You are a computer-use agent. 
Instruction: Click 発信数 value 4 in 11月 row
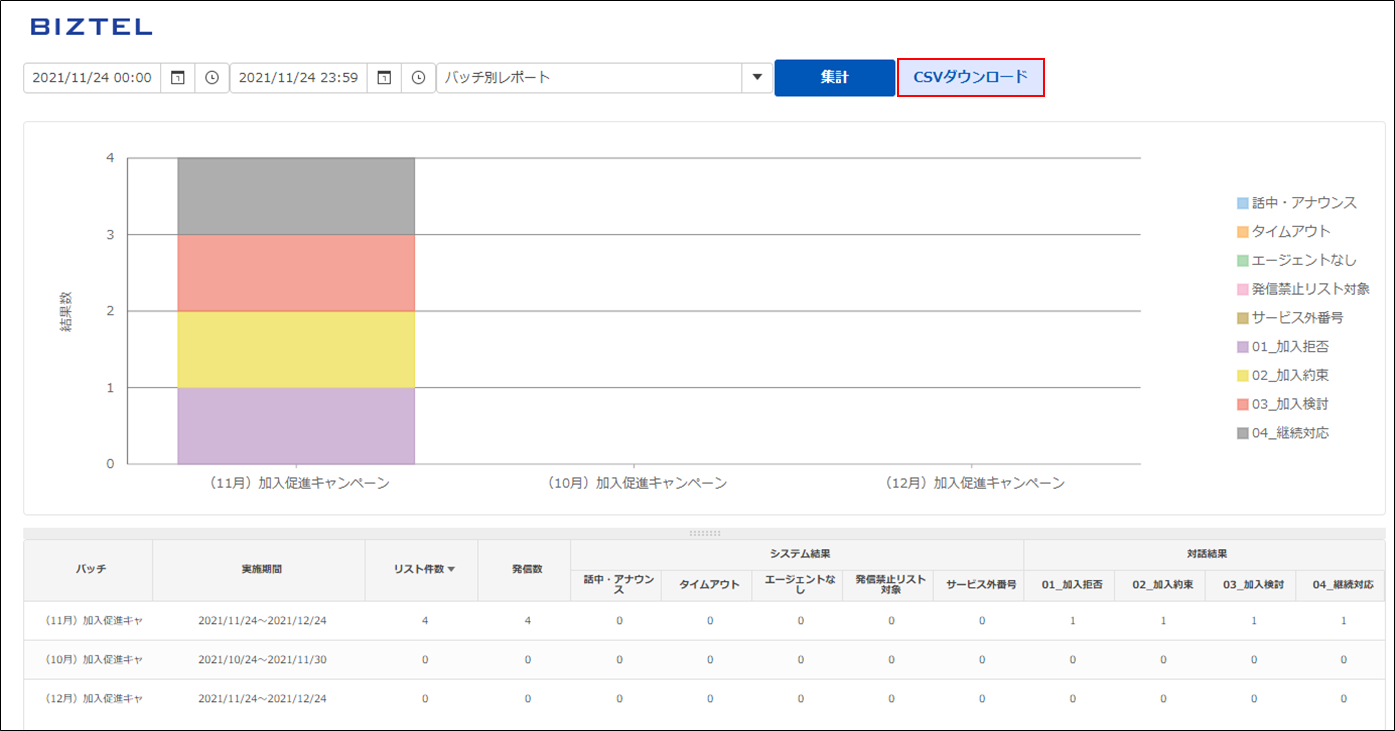click(528, 621)
